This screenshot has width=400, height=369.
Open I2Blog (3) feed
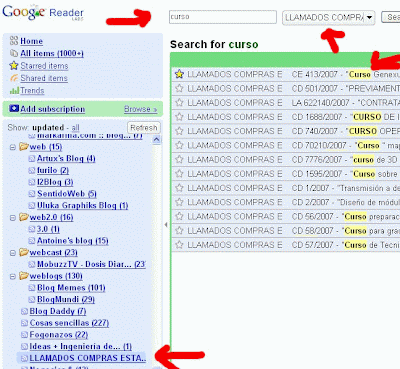[x=55, y=182]
